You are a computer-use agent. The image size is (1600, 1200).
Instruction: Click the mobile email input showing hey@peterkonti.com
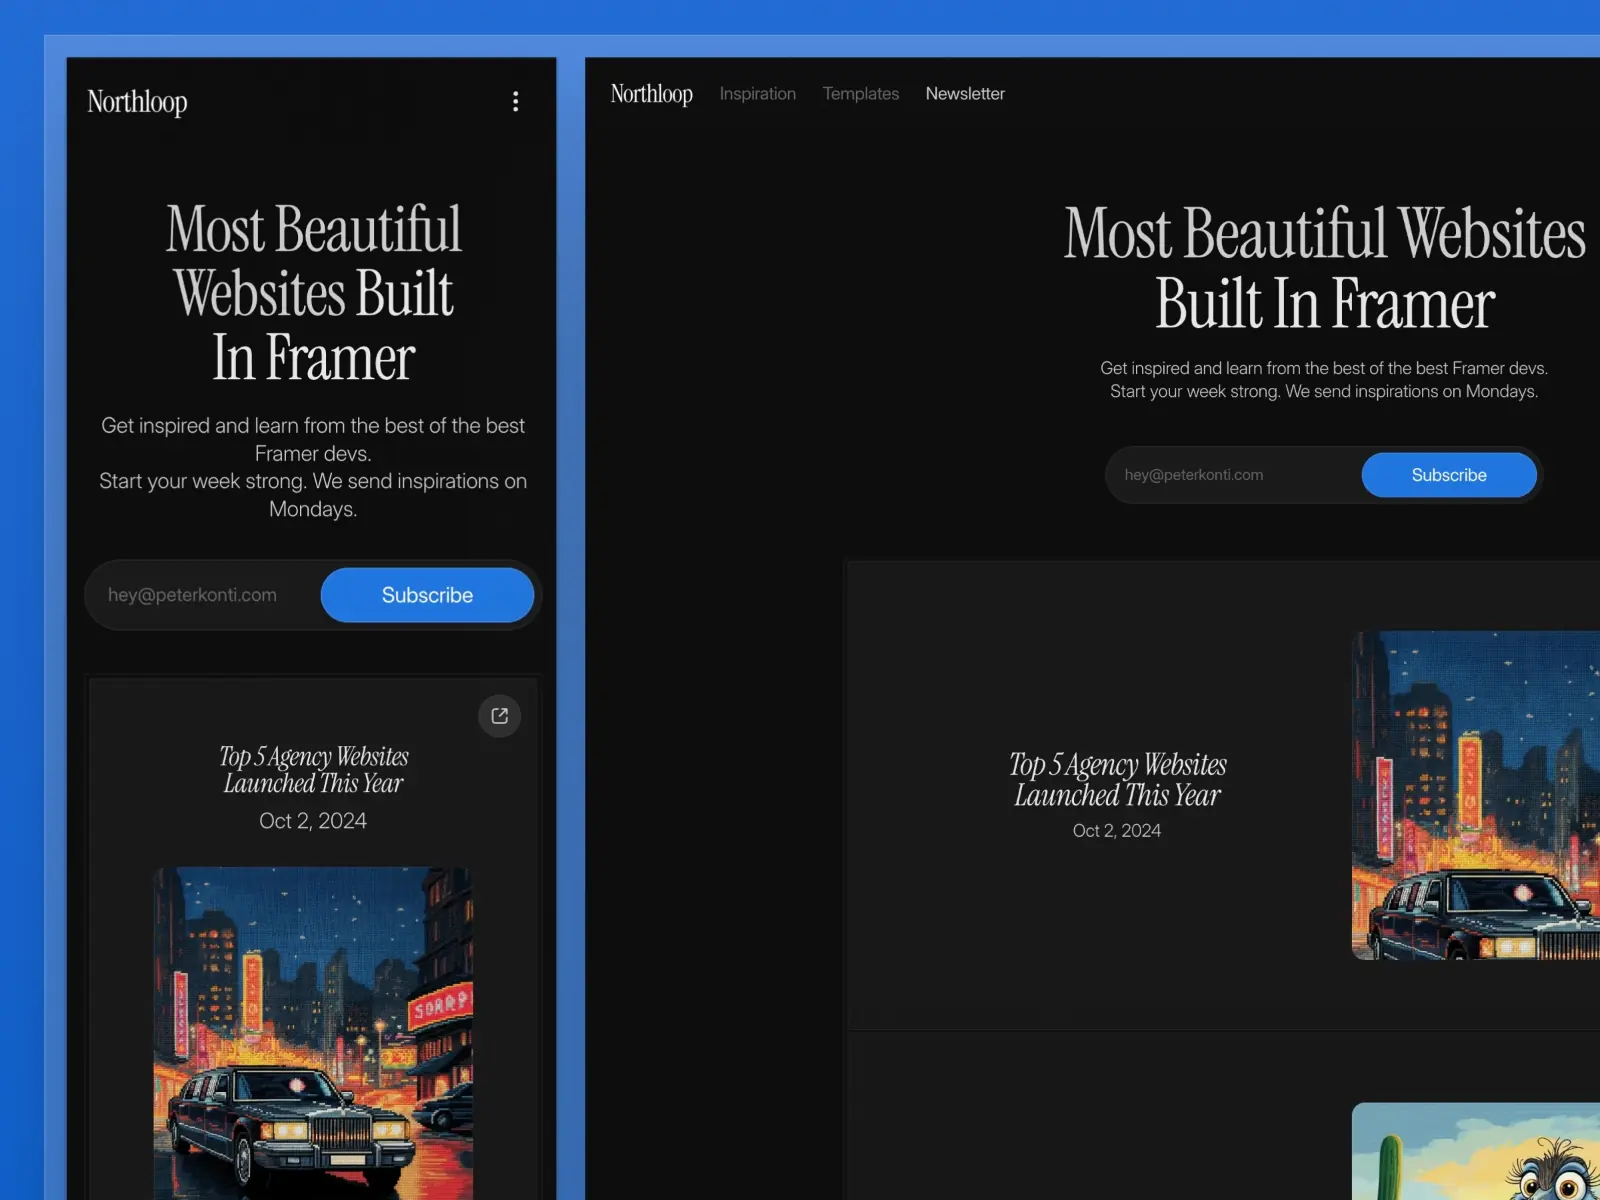pos(192,594)
